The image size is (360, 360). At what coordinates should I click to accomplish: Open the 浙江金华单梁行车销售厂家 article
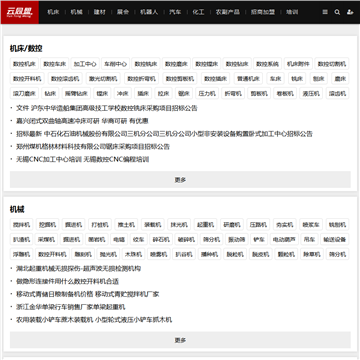pos(71,307)
